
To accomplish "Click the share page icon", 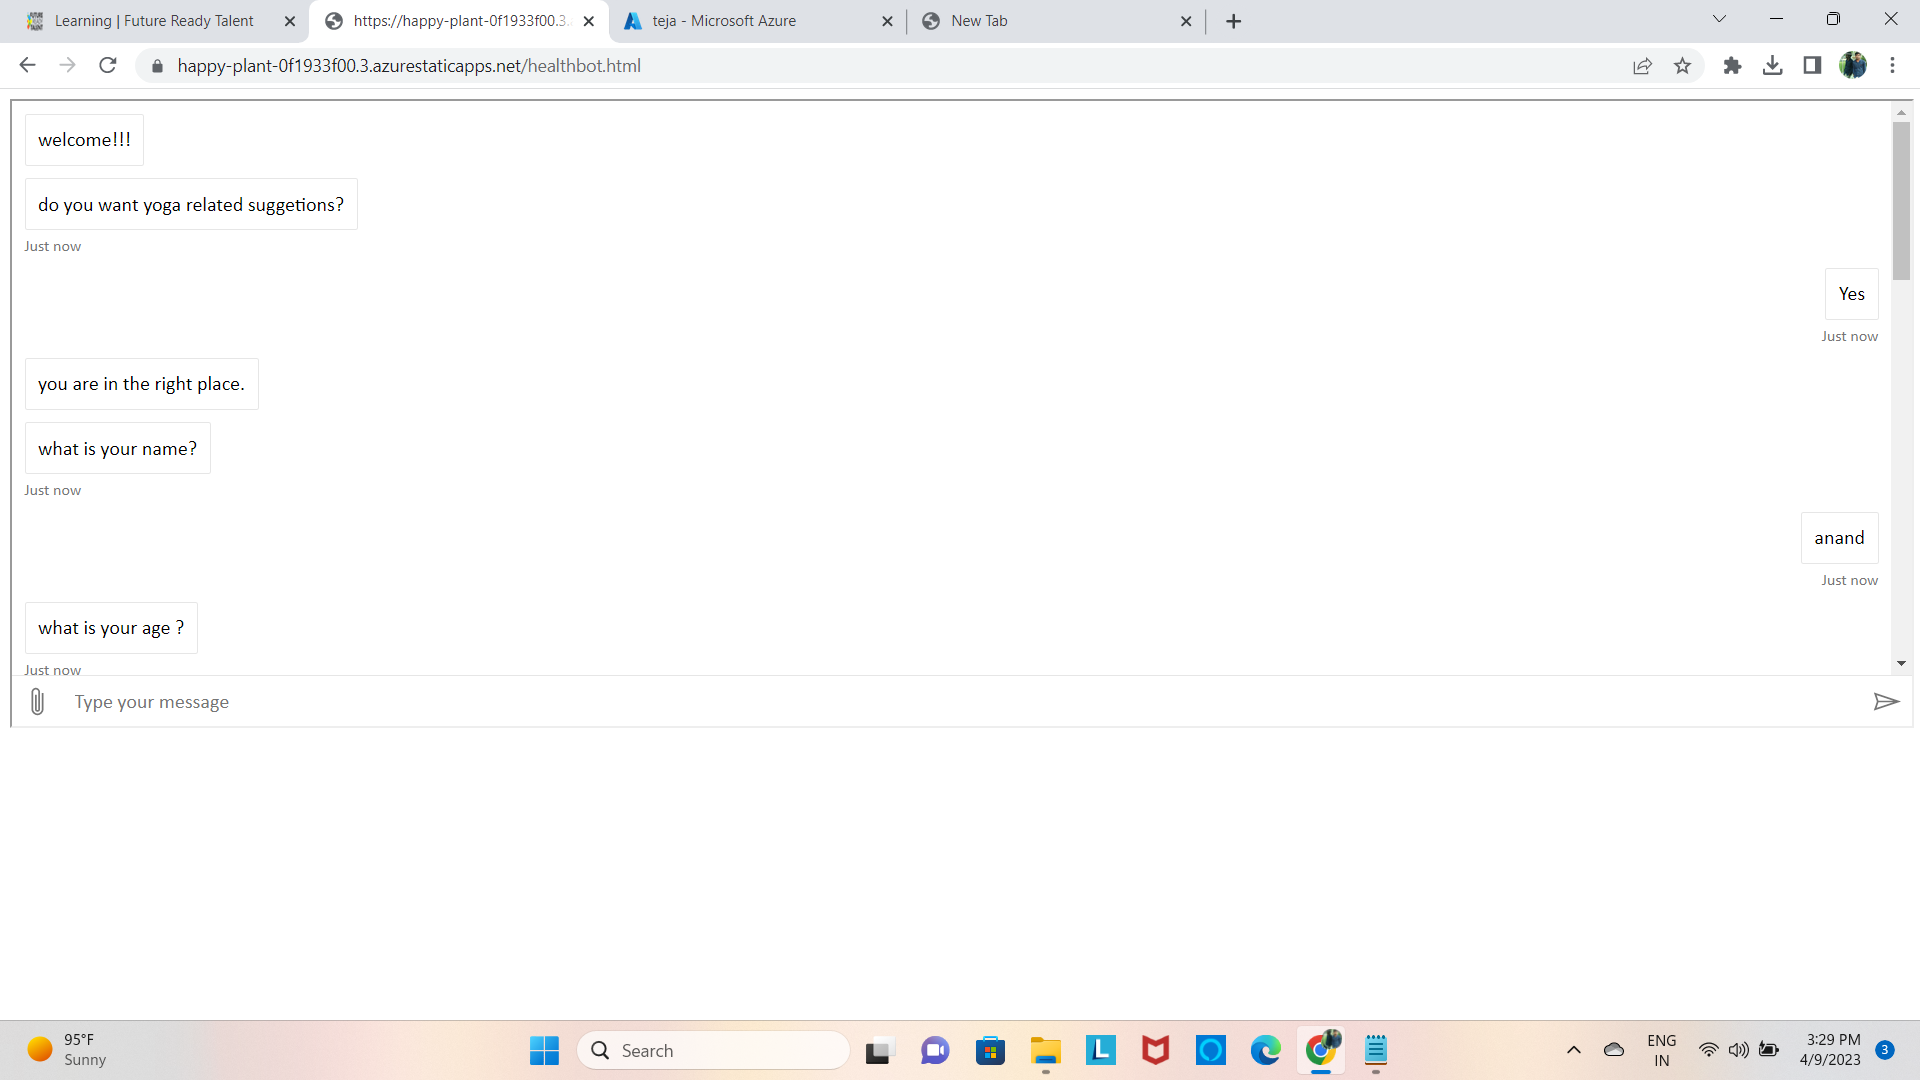I will point(1642,66).
